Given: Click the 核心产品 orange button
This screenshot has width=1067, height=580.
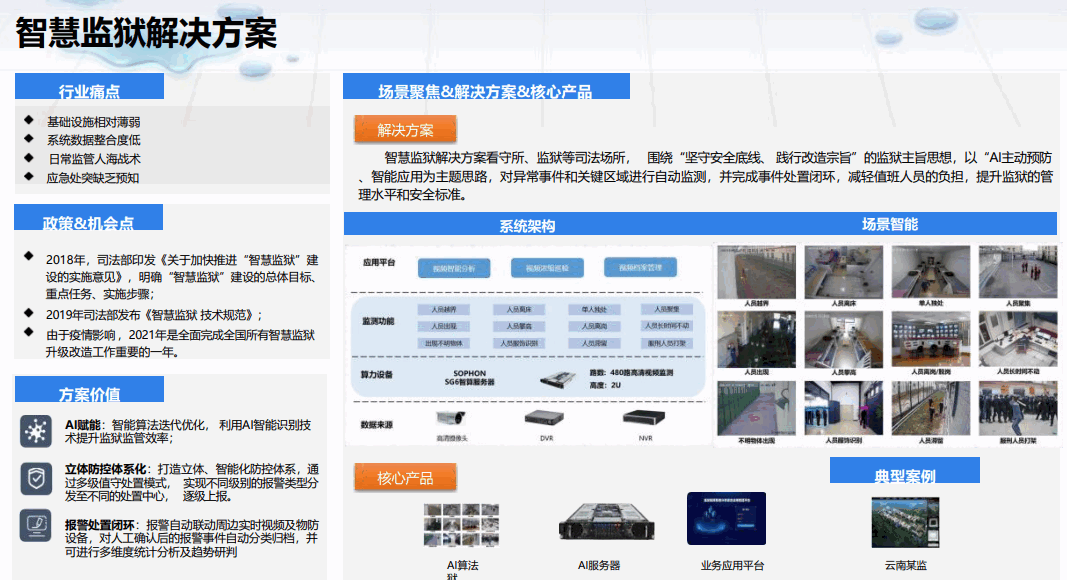Looking at the screenshot, I should coord(405,478).
